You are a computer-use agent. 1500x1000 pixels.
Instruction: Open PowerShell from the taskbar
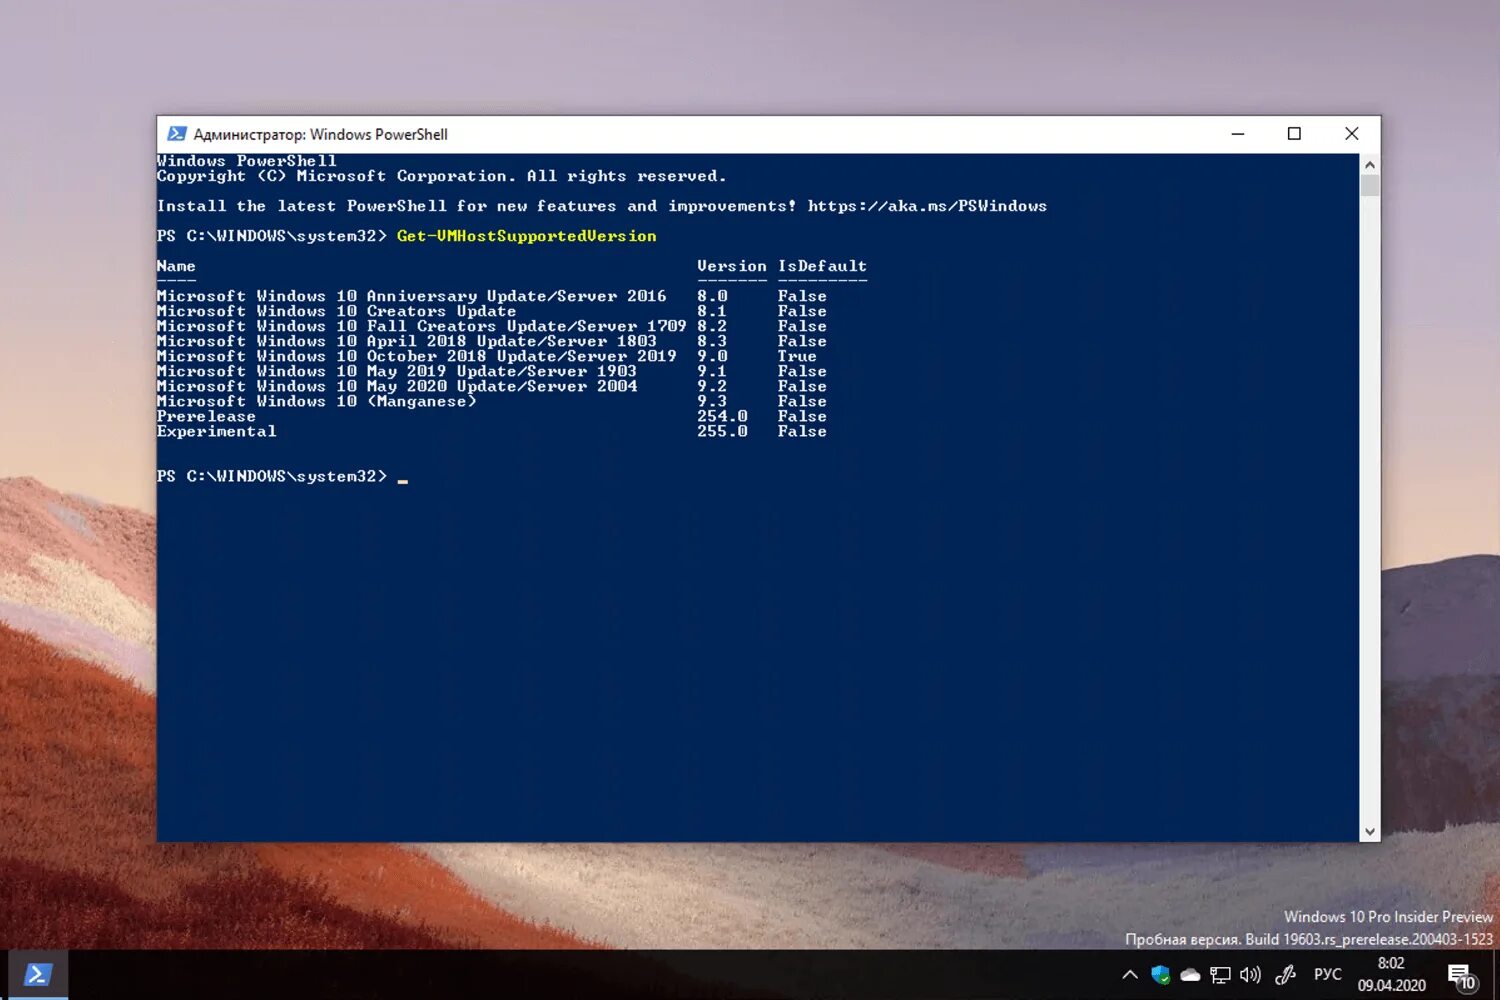click(38, 974)
